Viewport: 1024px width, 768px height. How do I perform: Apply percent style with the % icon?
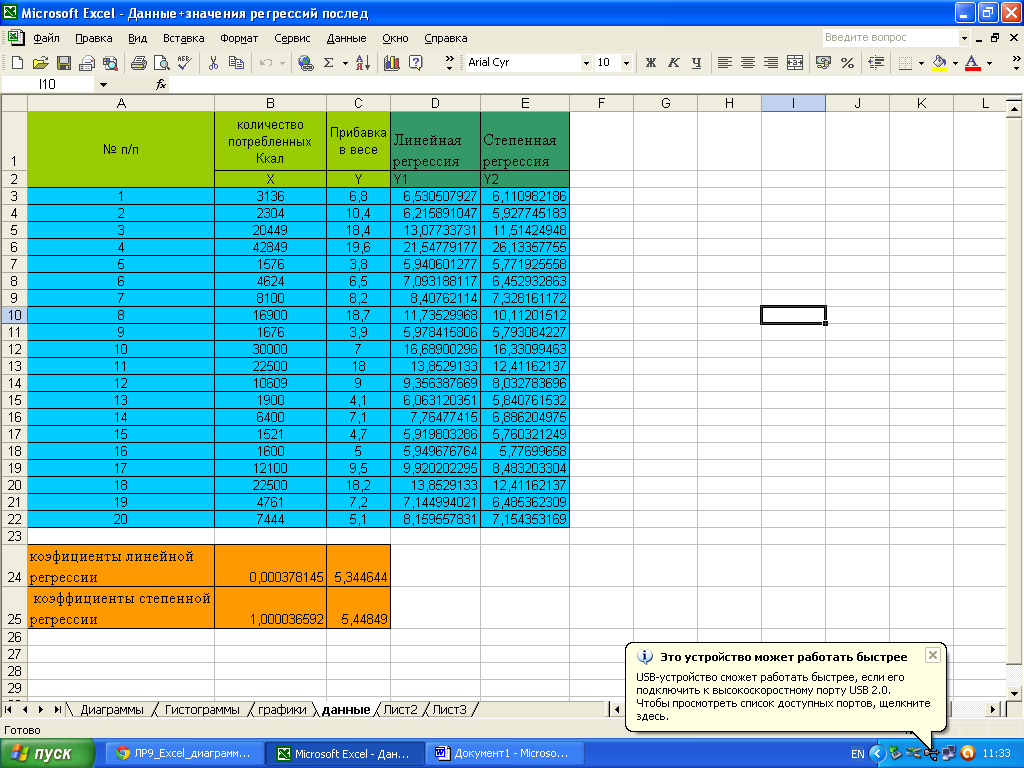tap(847, 63)
